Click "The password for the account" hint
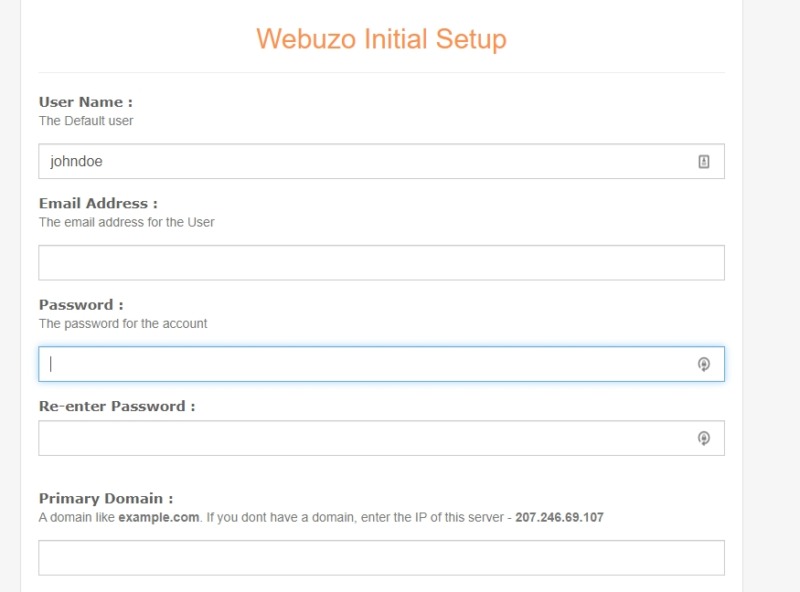800x592 pixels. 123,324
